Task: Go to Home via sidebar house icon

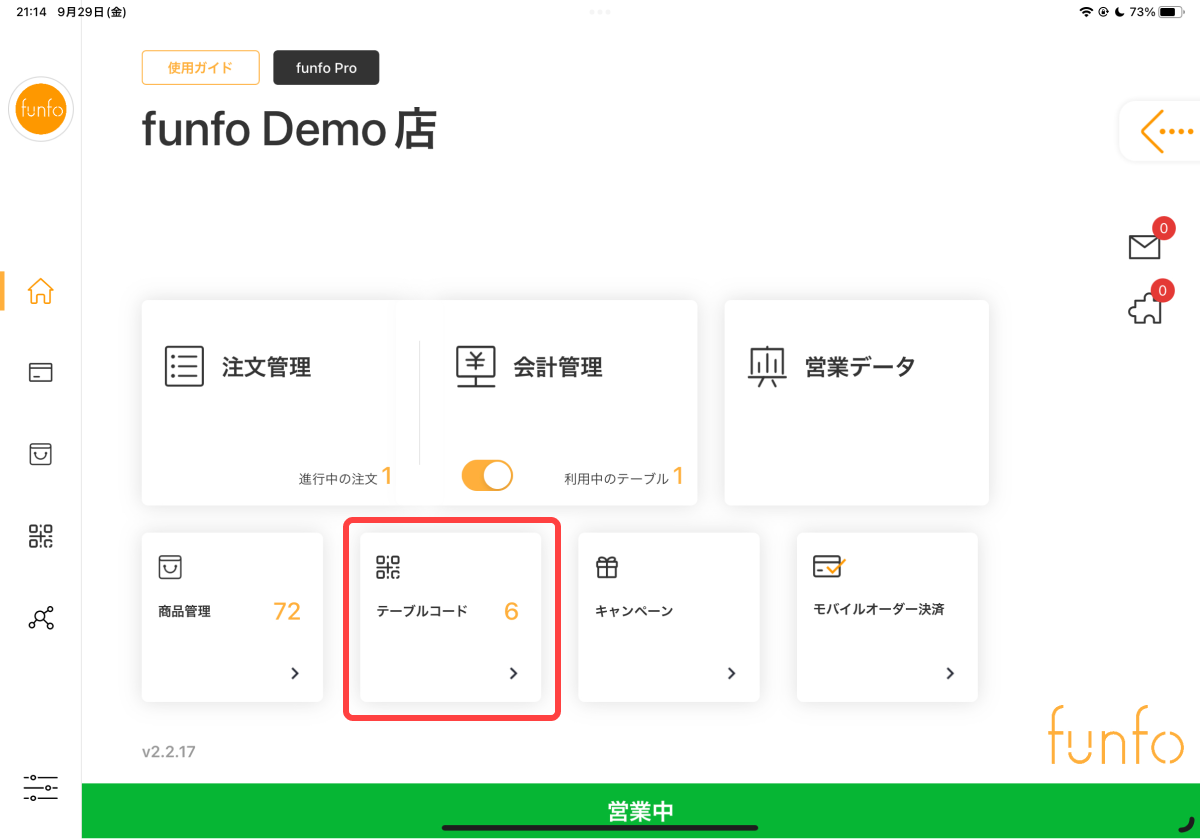Action: 41,291
